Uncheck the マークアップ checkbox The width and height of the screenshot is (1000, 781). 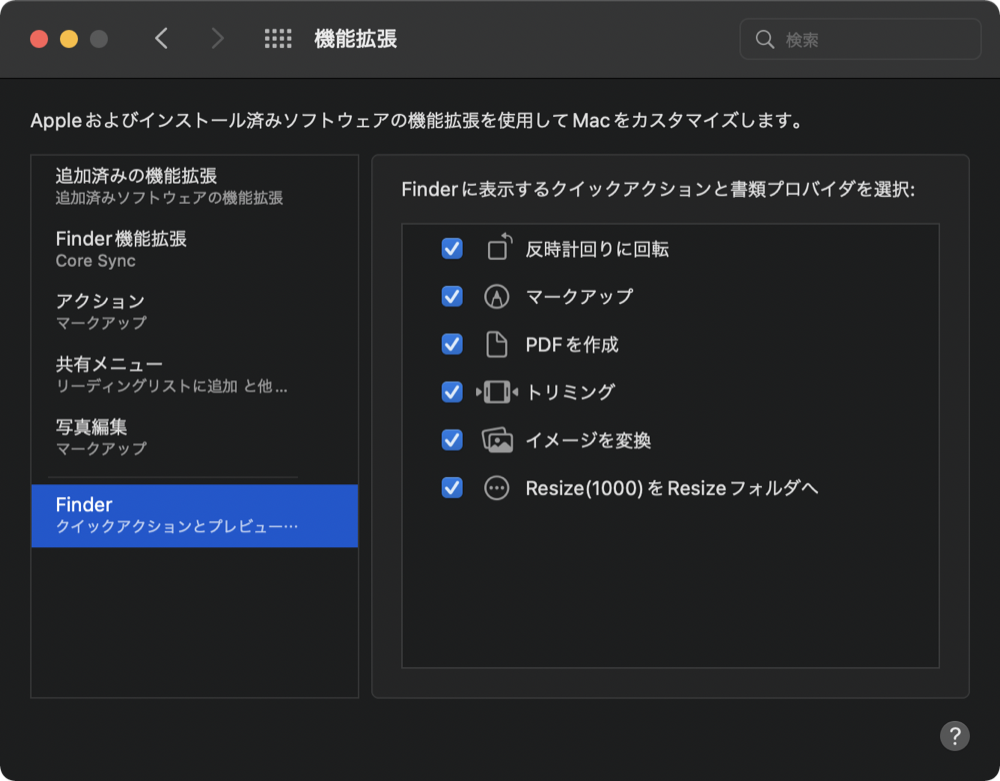(452, 297)
